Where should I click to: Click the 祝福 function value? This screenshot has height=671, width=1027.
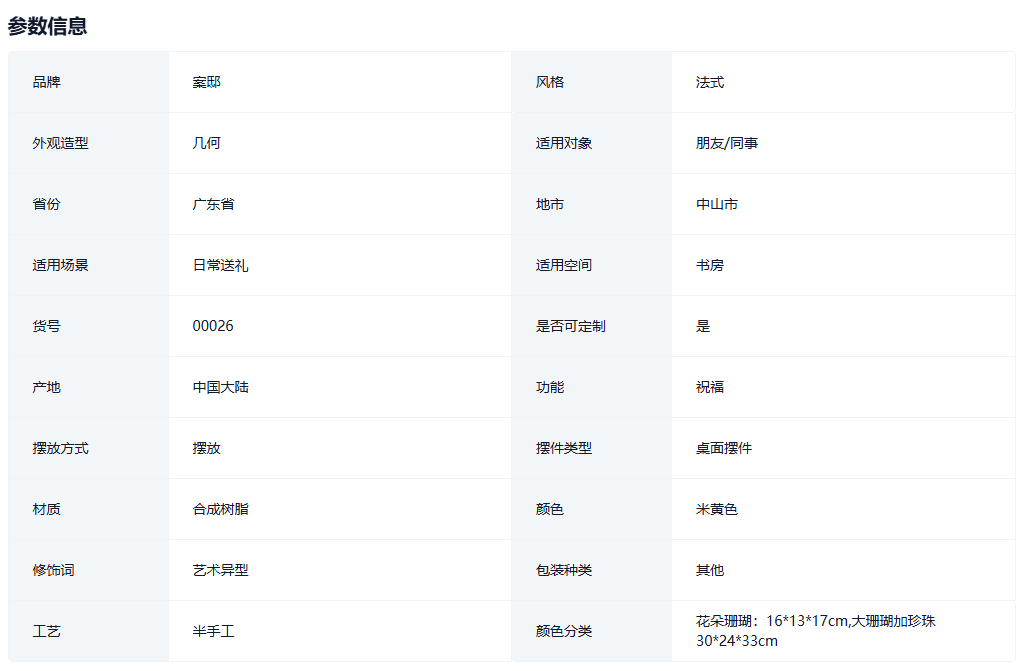click(x=710, y=387)
